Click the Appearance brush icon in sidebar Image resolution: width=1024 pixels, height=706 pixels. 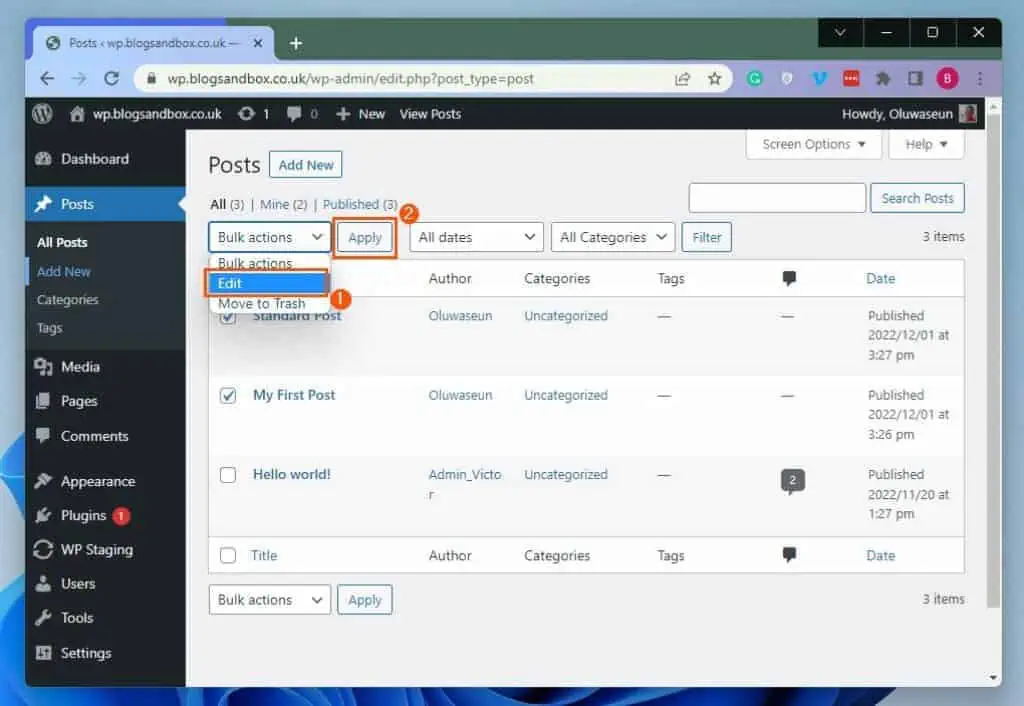click(43, 481)
